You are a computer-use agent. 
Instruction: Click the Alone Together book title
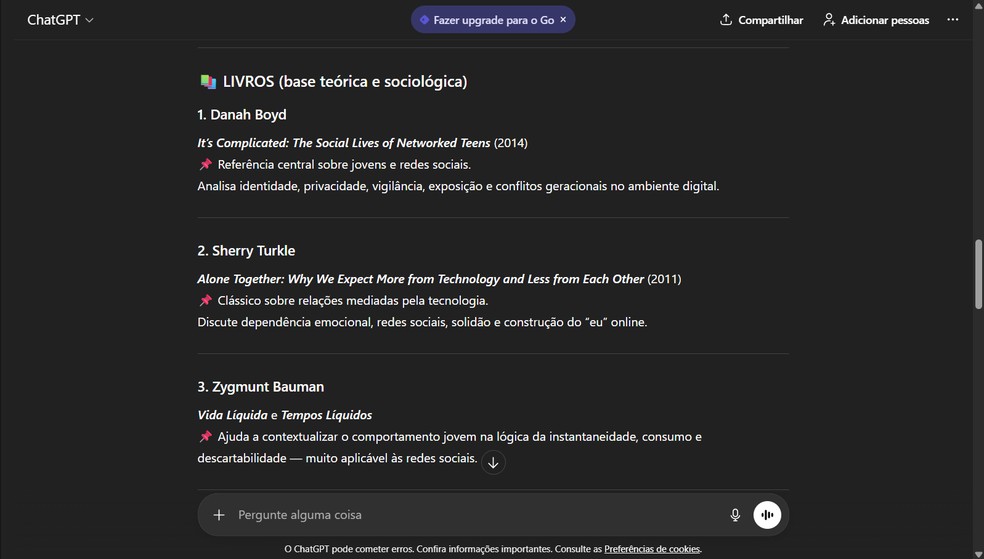pos(420,279)
